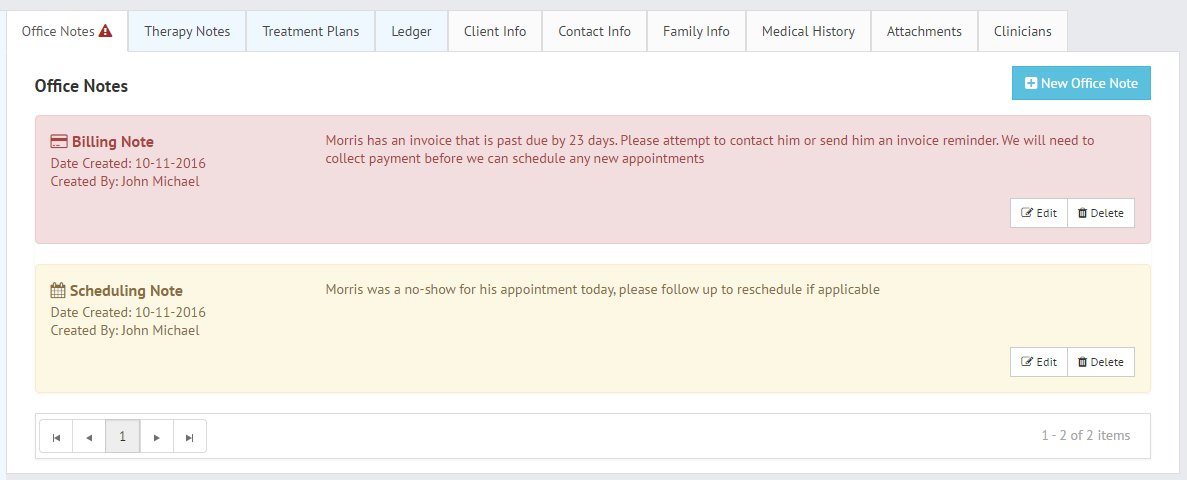1187x480 pixels.
Task: Click the Scheduling Note calendar icon
Action: 58,291
